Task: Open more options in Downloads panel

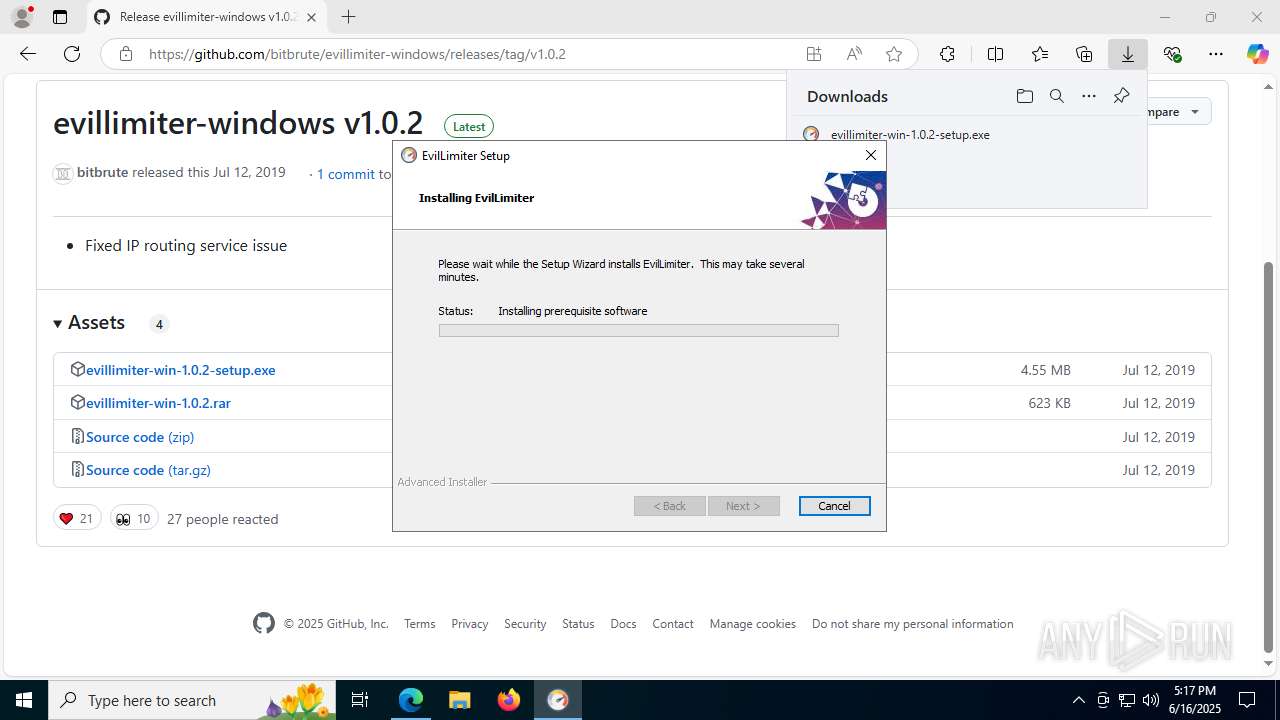Action: tap(1089, 96)
